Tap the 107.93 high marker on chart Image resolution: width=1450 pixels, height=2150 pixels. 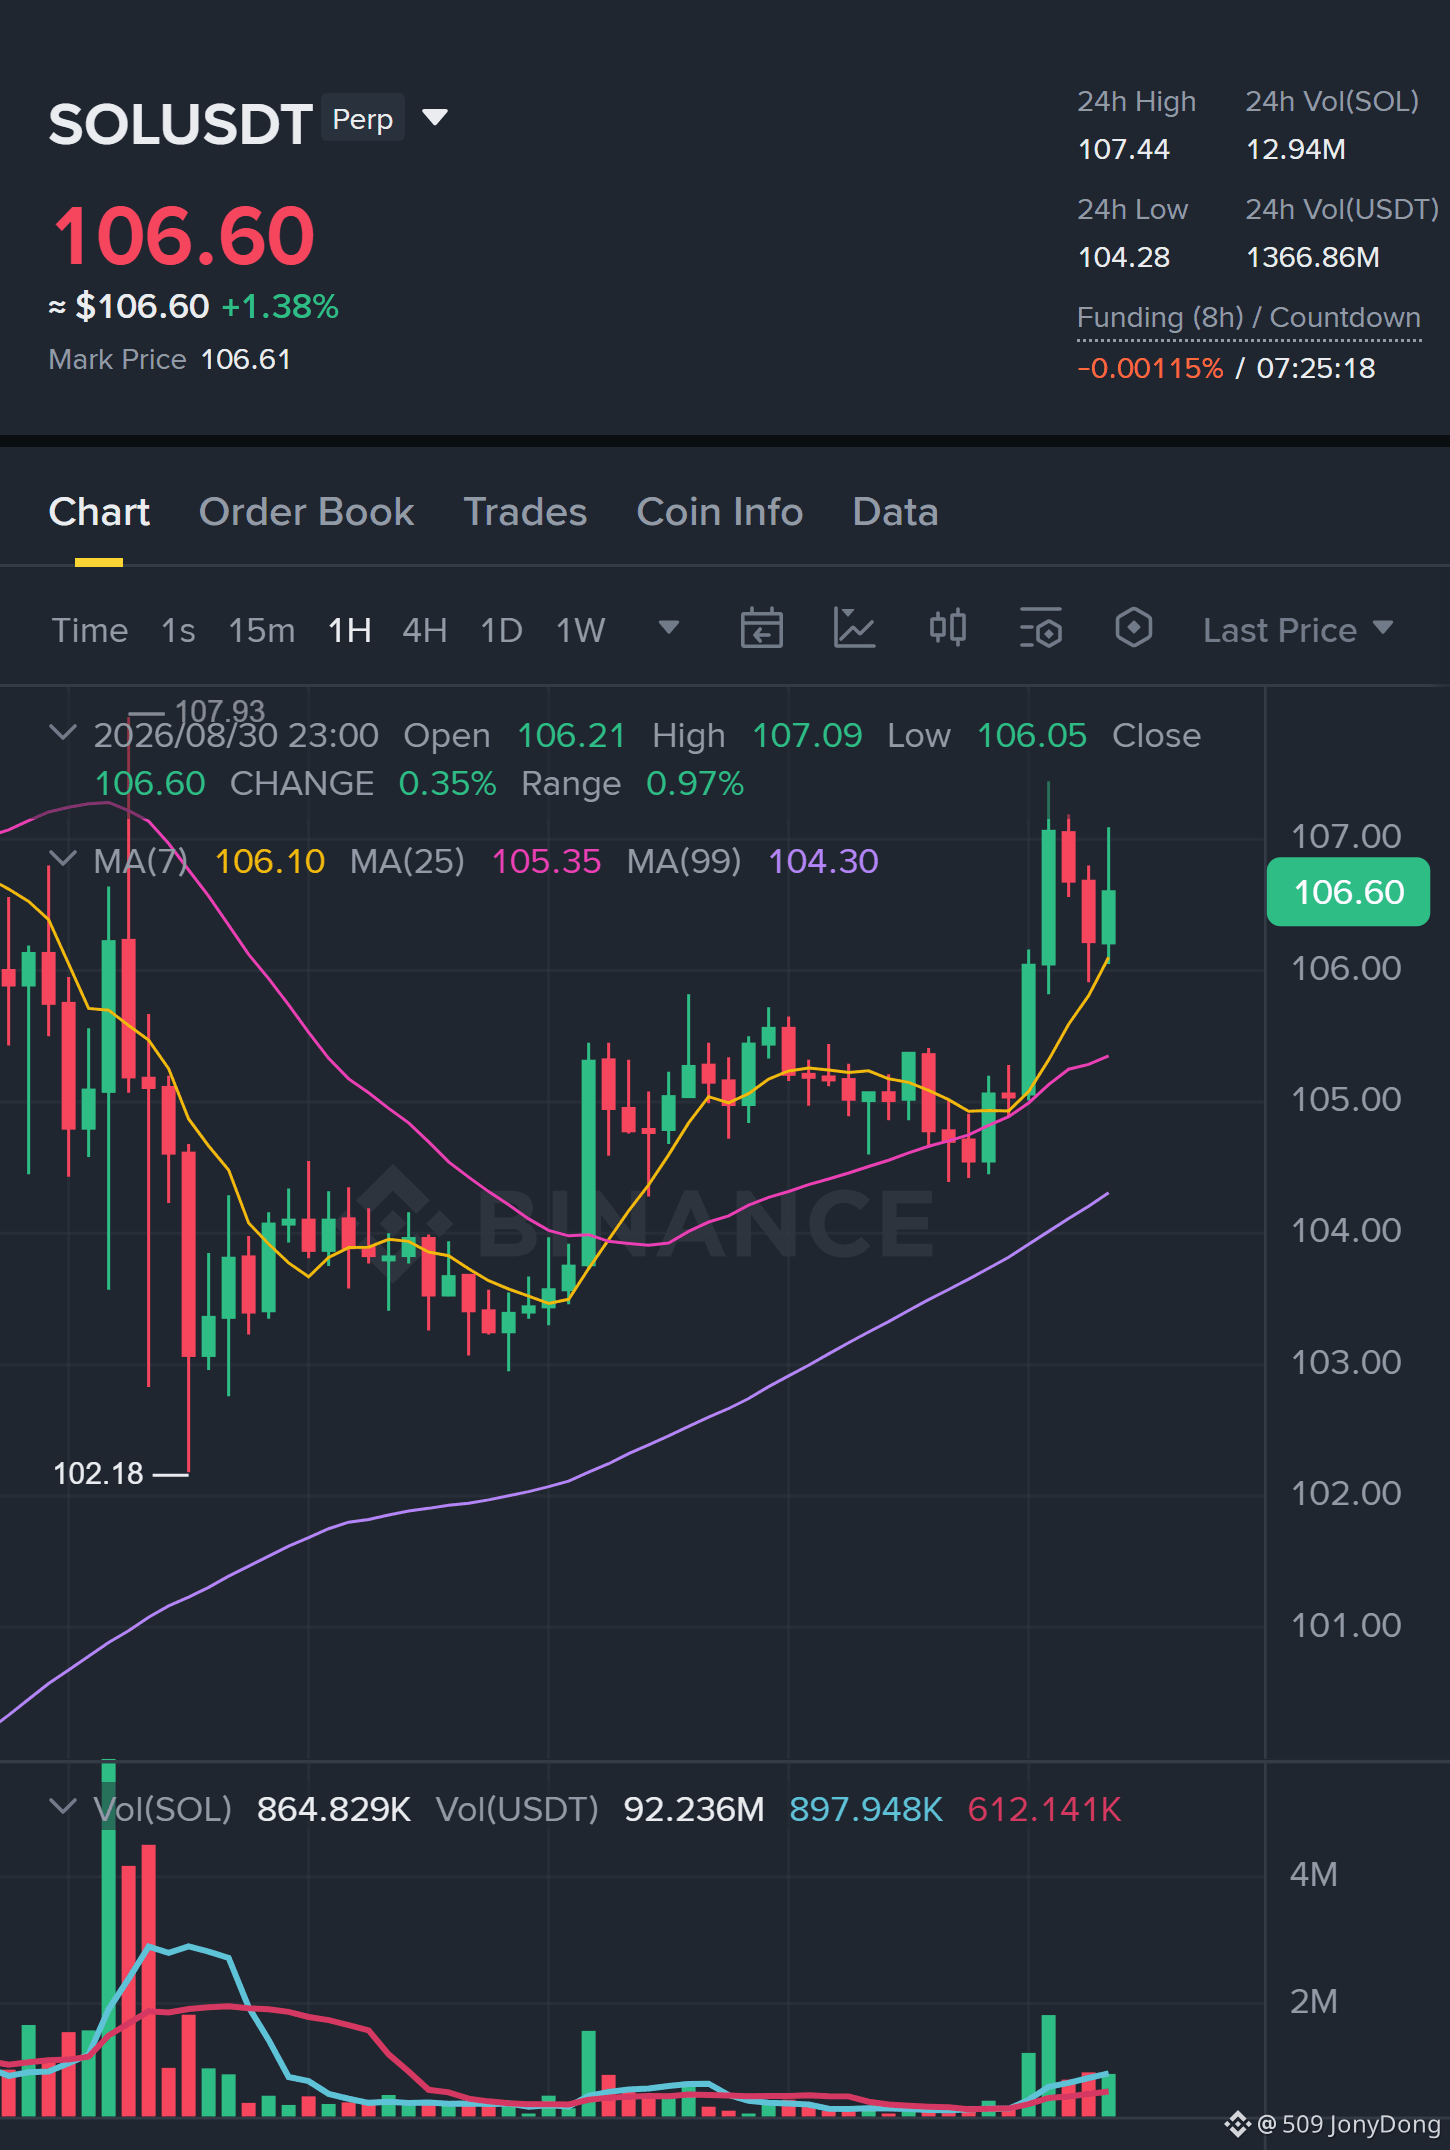[x=220, y=711]
